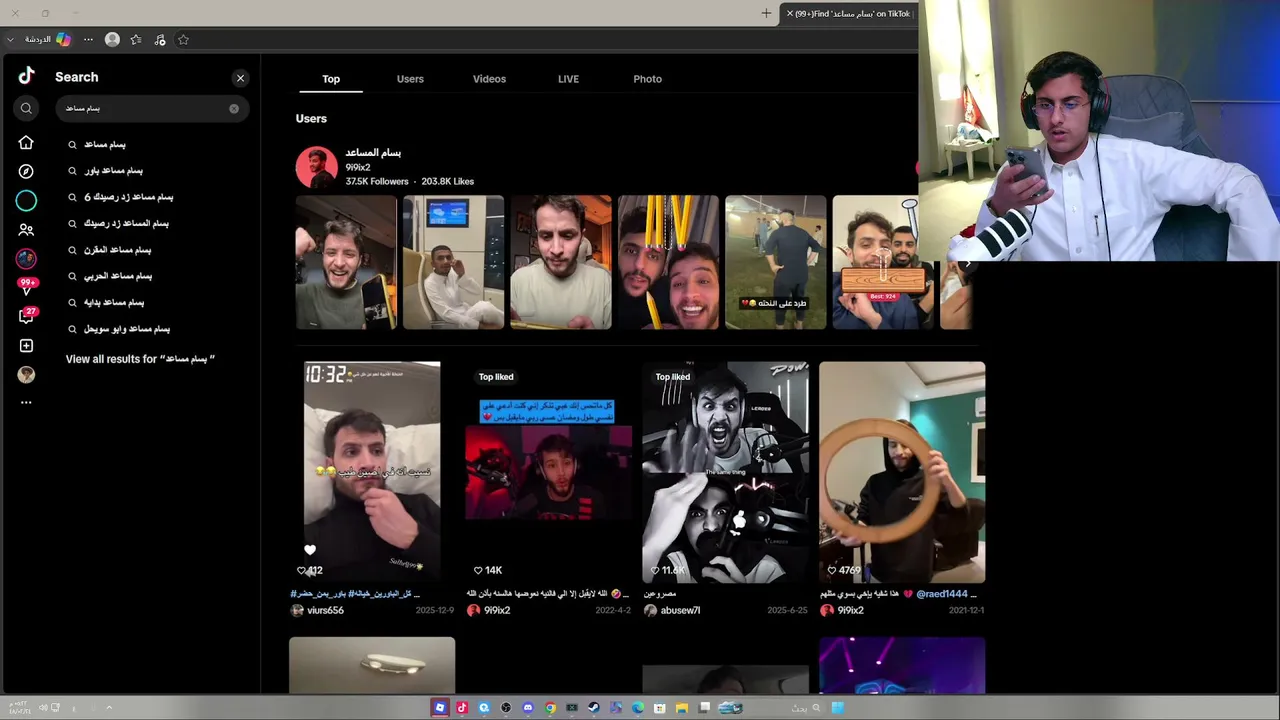Open the profile avatar in sidebar
The image size is (1280, 720).
click(x=26, y=374)
